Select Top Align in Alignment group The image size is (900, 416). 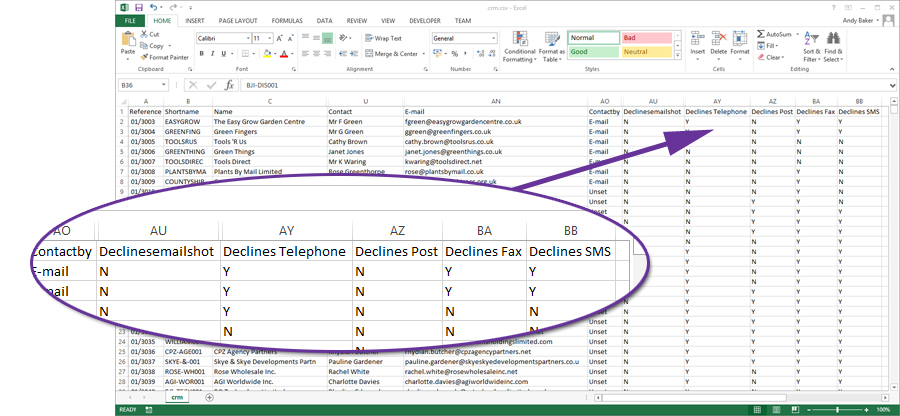pyautogui.click(x=306, y=38)
